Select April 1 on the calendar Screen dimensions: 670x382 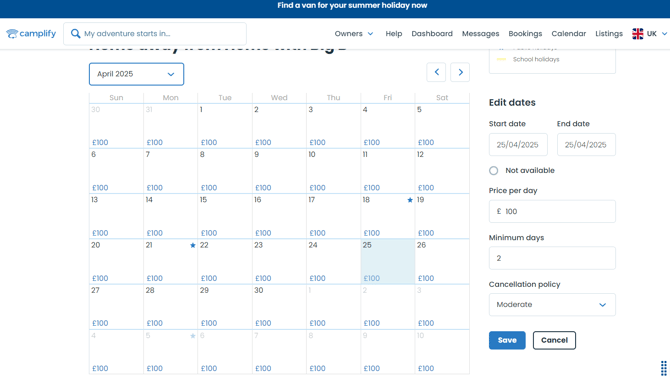pyautogui.click(x=225, y=126)
